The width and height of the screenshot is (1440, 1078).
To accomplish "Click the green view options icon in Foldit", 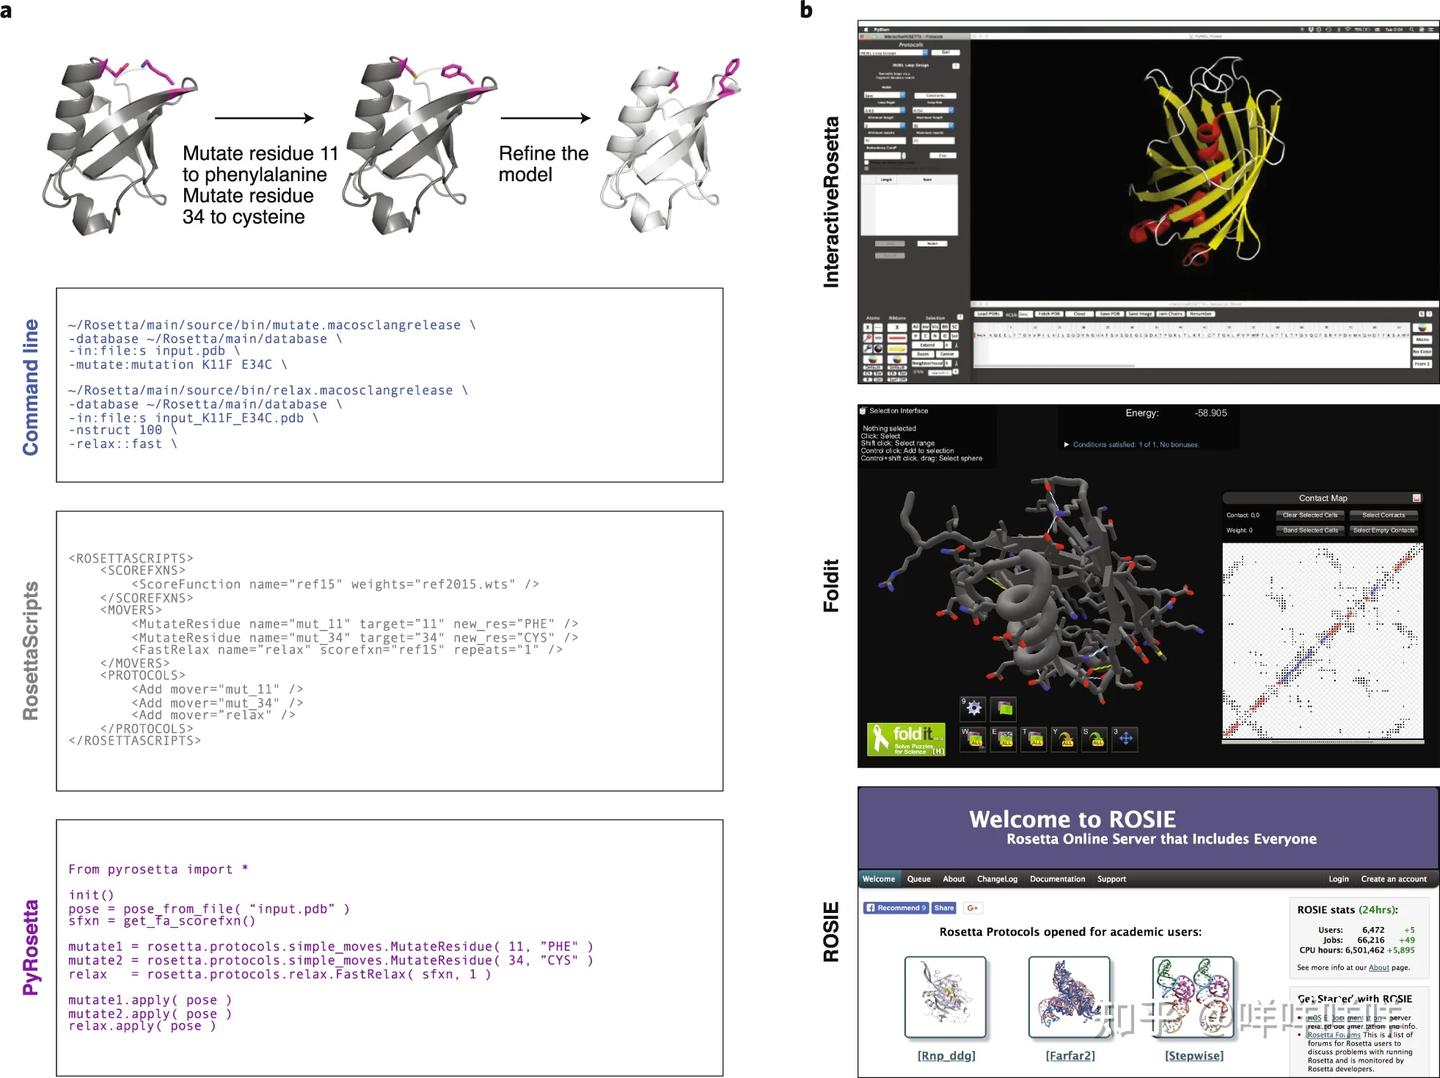I will click(1004, 708).
